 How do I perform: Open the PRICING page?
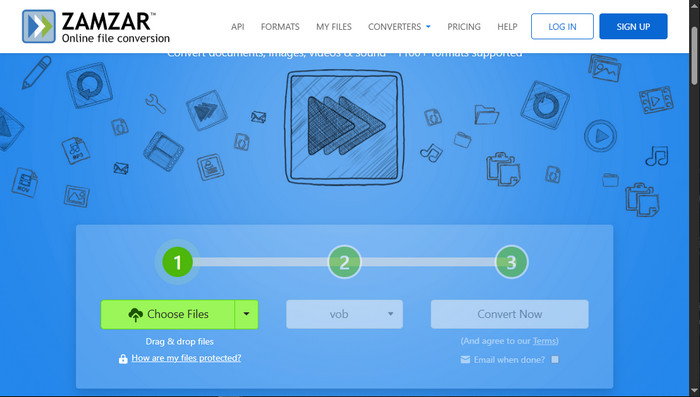[x=464, y=27]
